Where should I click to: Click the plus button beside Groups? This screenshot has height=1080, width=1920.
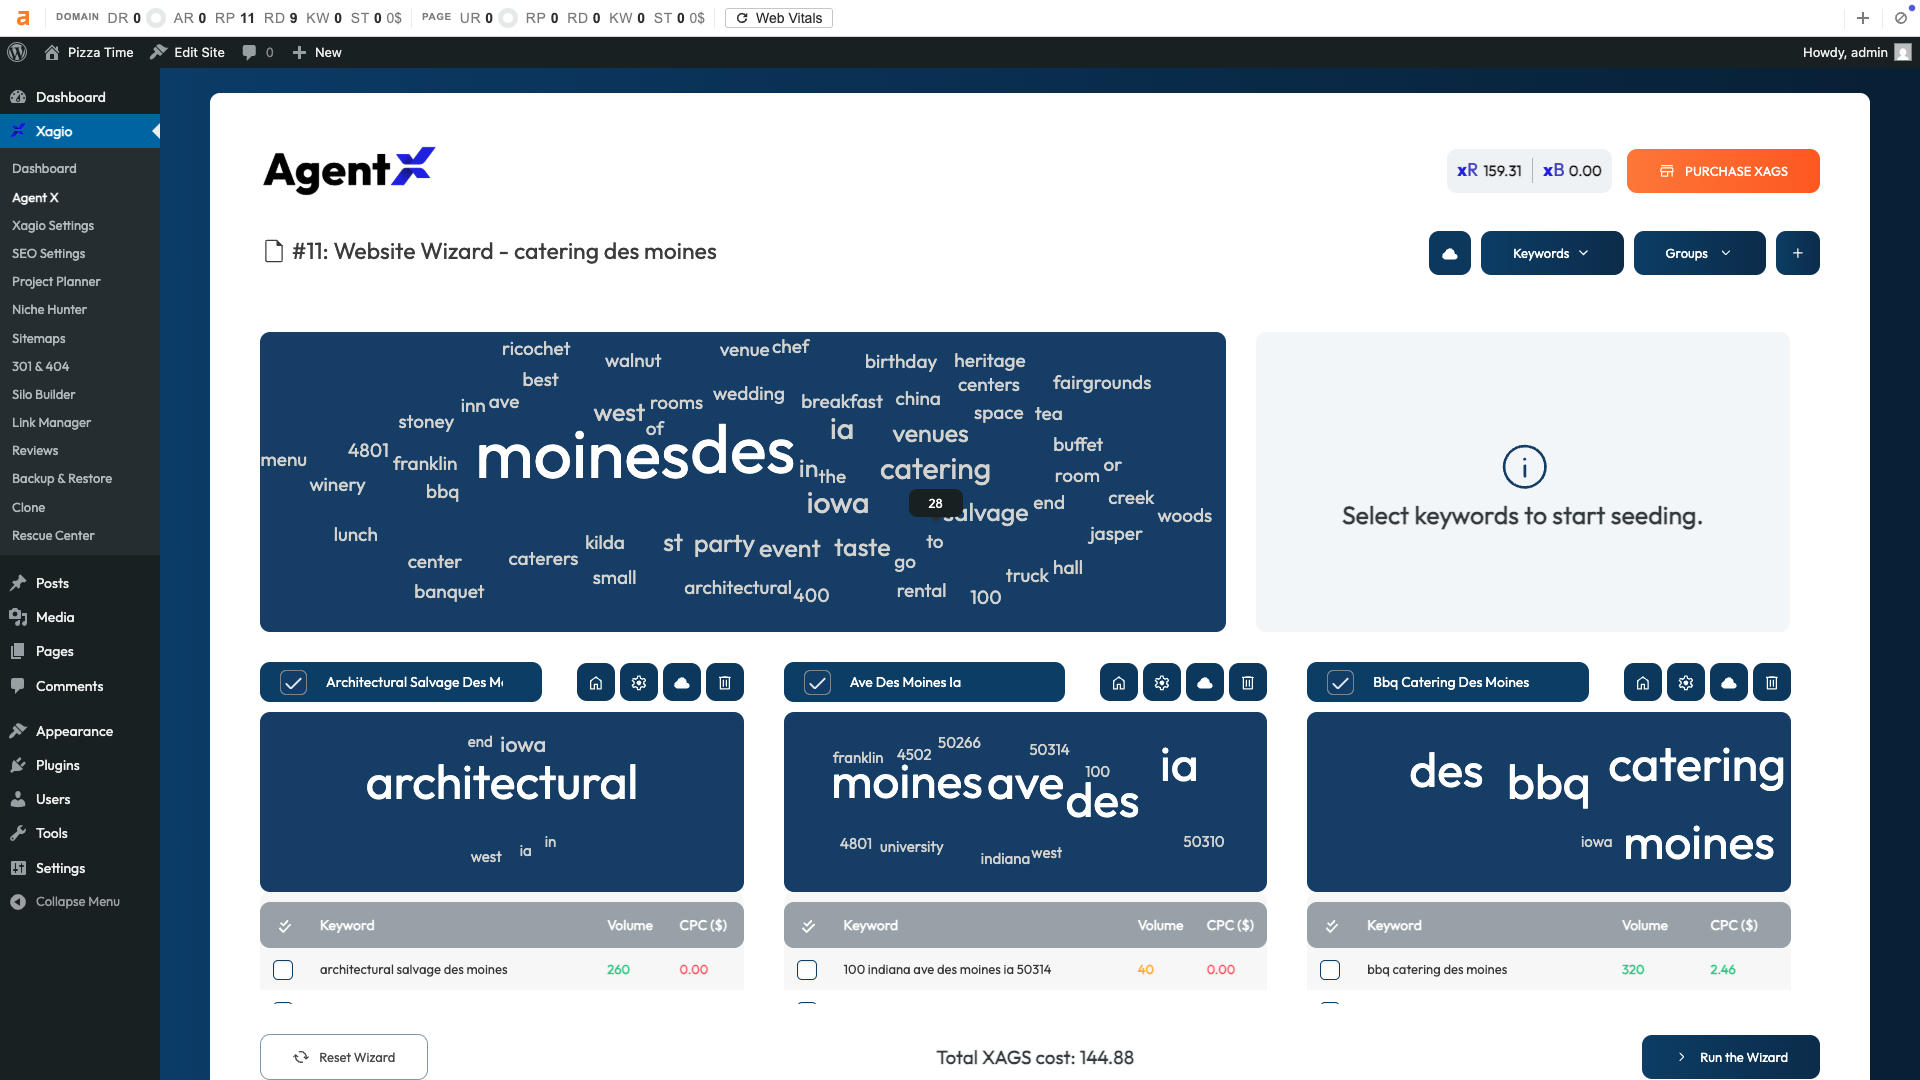click(1797, 253)
